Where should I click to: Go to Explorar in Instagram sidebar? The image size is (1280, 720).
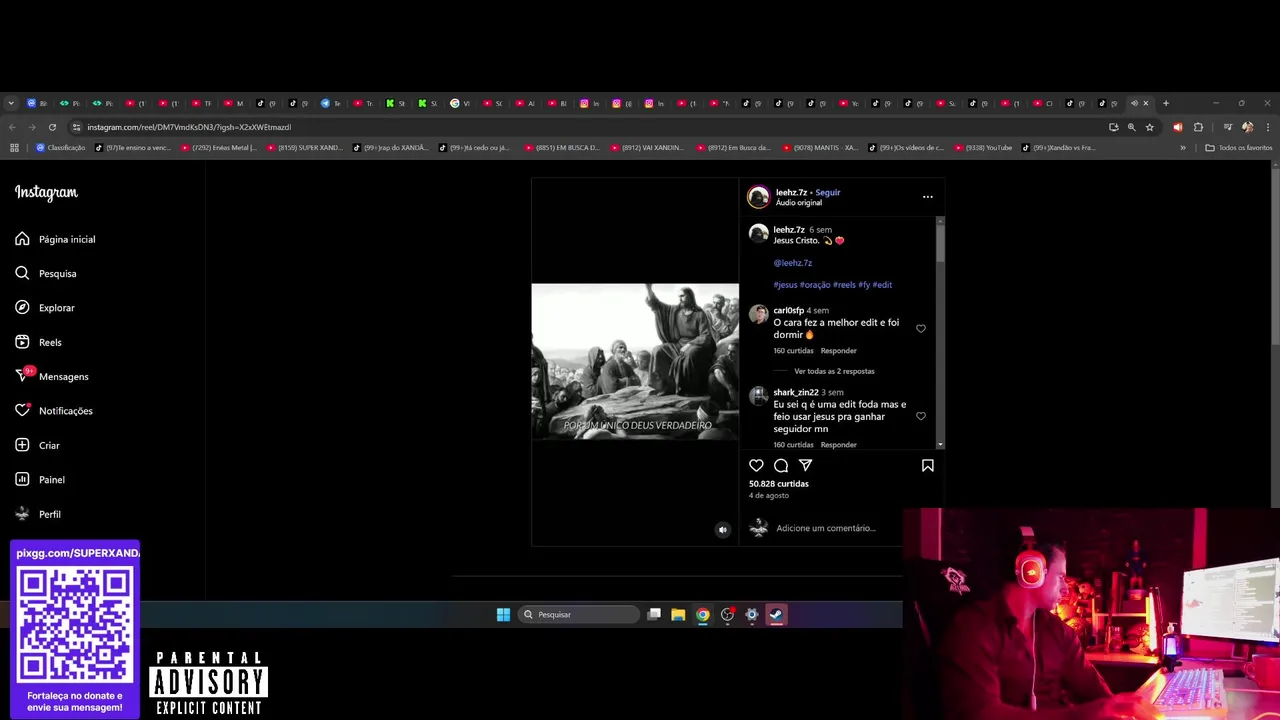coord(45,308)
